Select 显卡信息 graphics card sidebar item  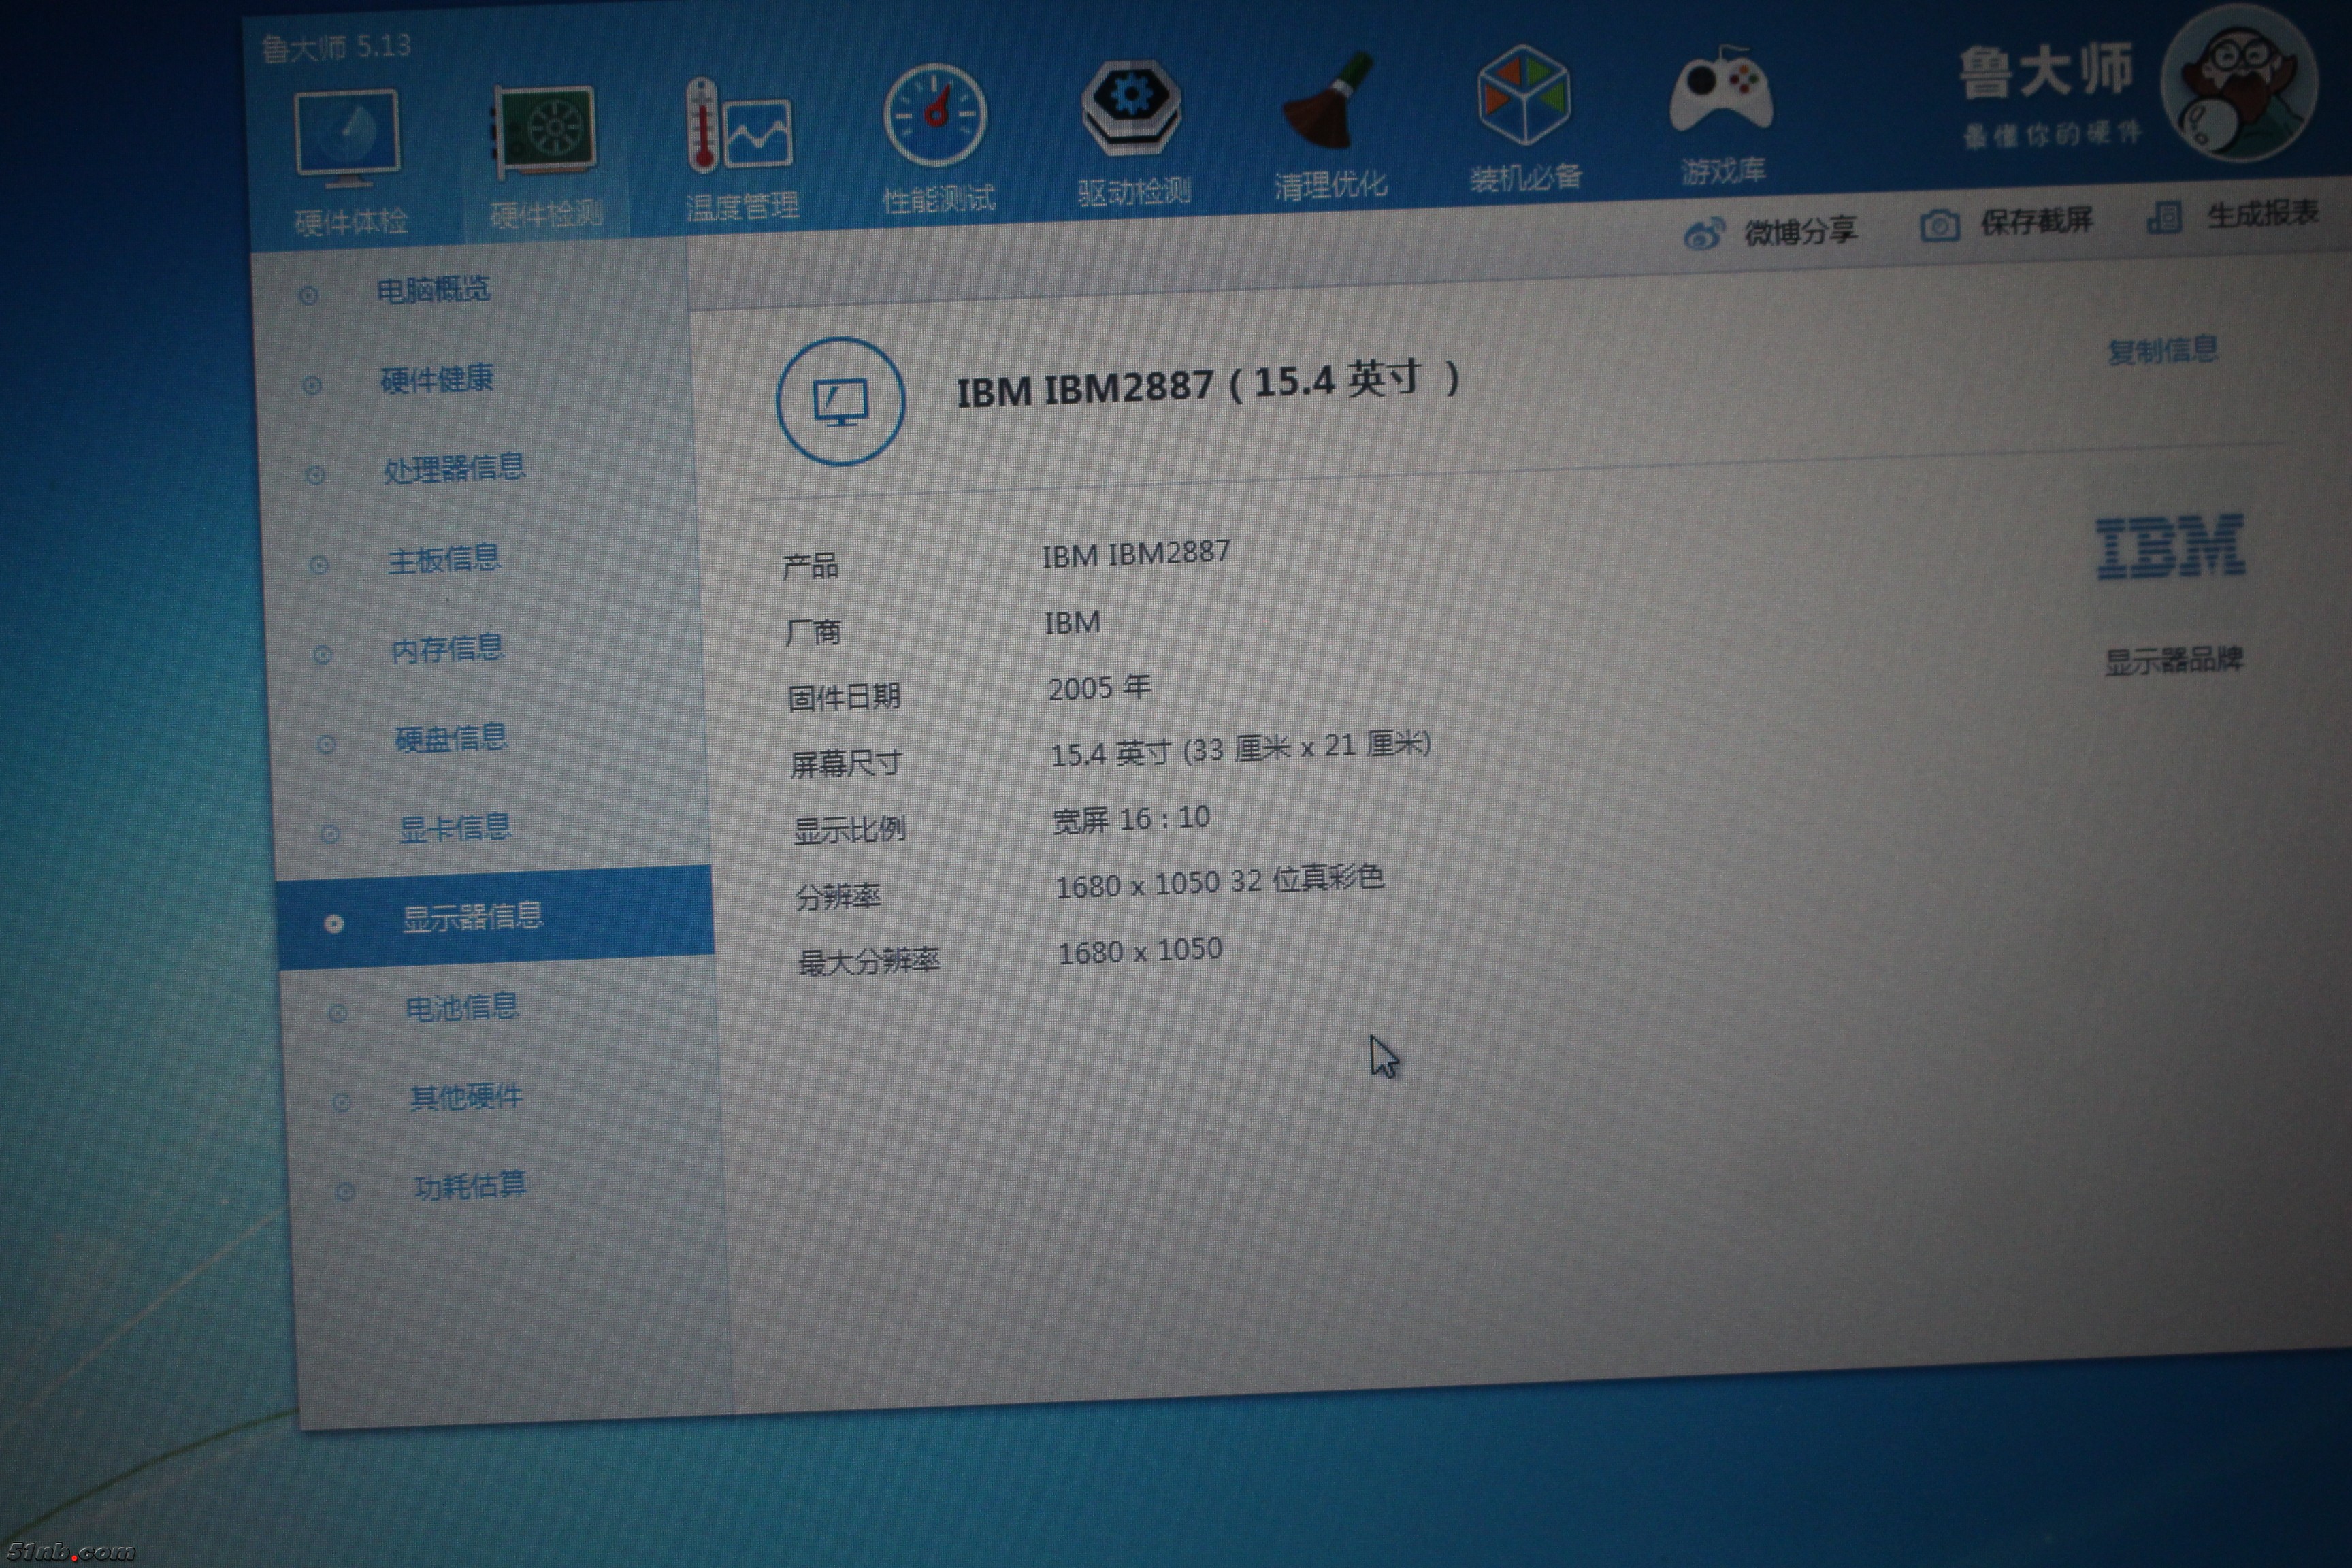[x=455, y=828]
